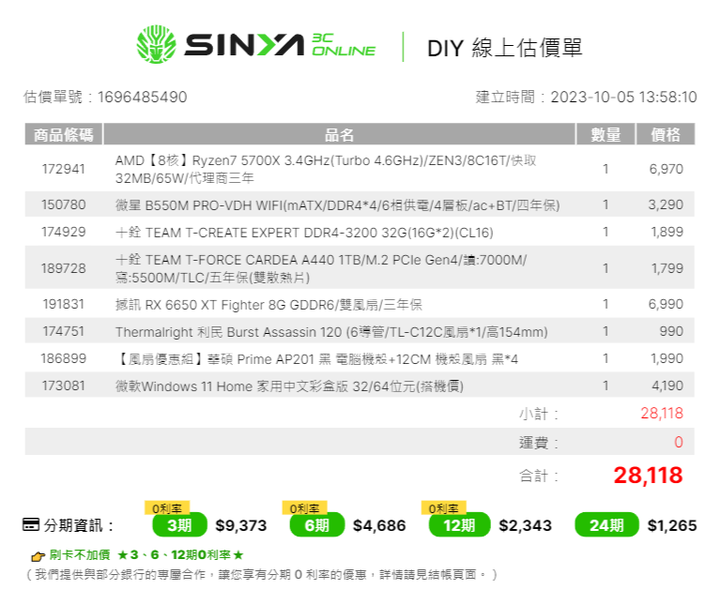Click the DIY 線上估價單 title
The height and width of the screenshot is (605, 720).
click(505, 48)
